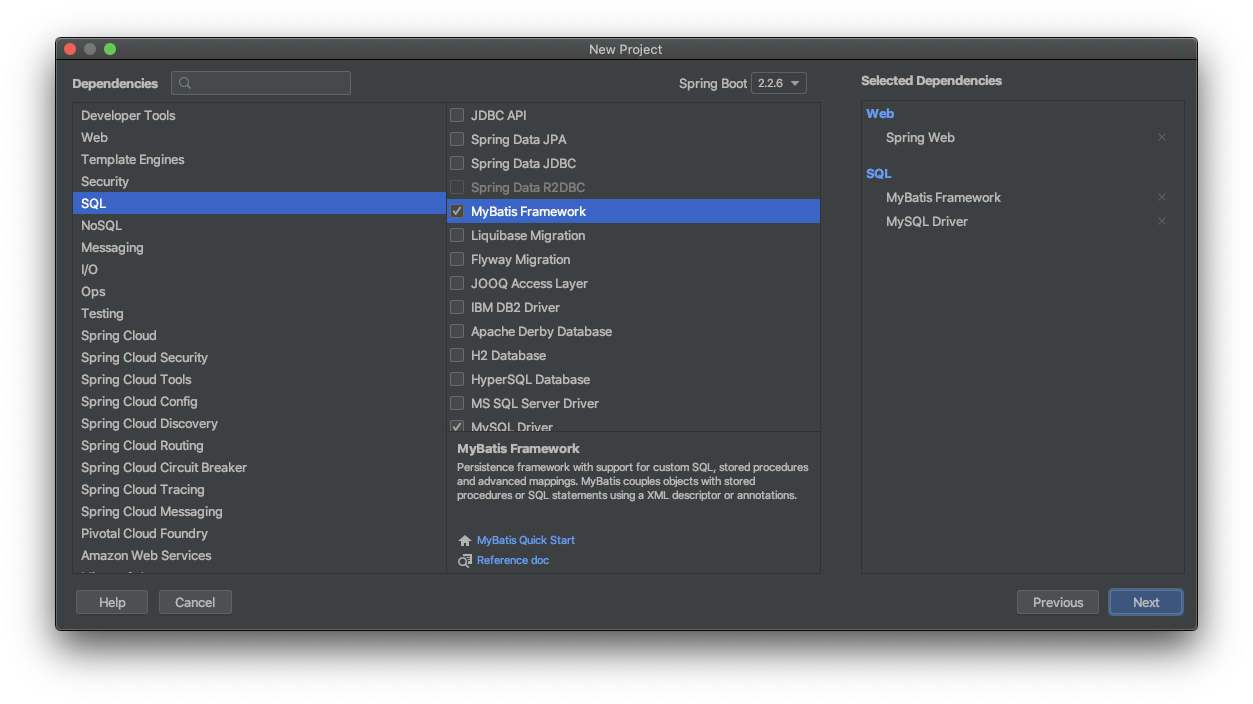Enable the HyperSQL Database checkbox
This screenshot has width=1253, height=704.
[457, 379]
